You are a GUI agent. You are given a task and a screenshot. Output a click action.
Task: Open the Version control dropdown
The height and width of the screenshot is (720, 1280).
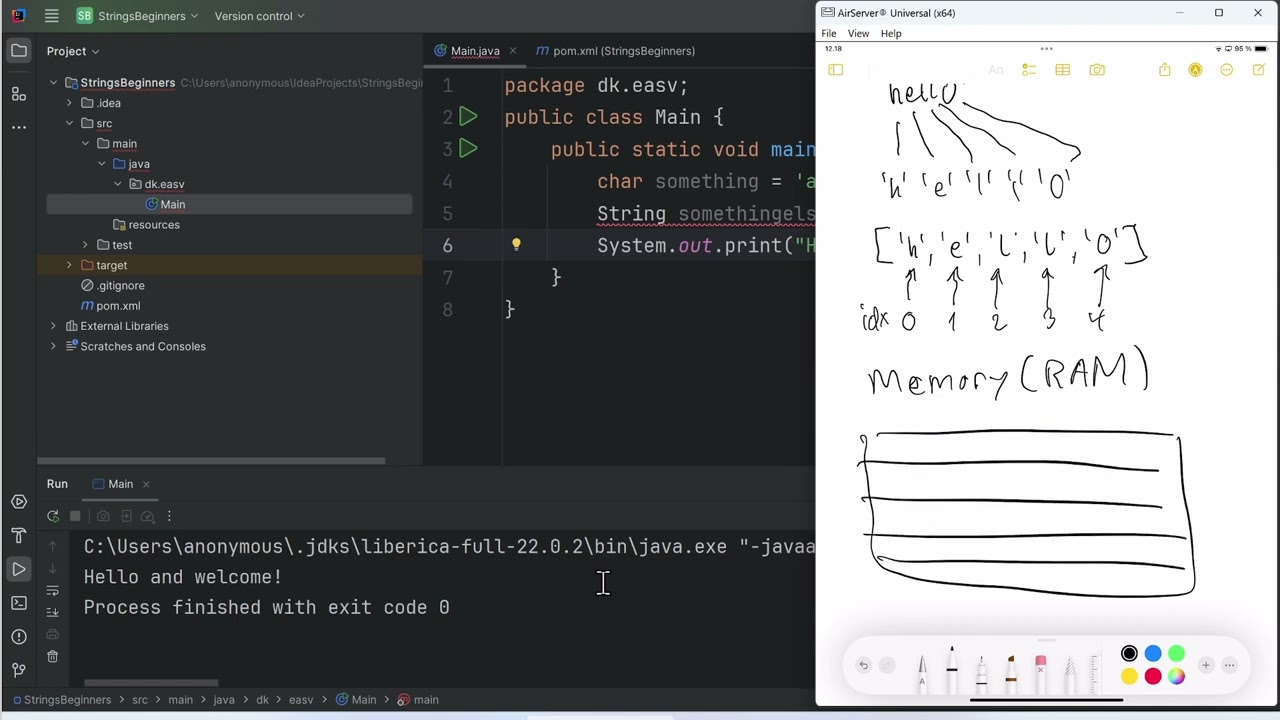259,16
